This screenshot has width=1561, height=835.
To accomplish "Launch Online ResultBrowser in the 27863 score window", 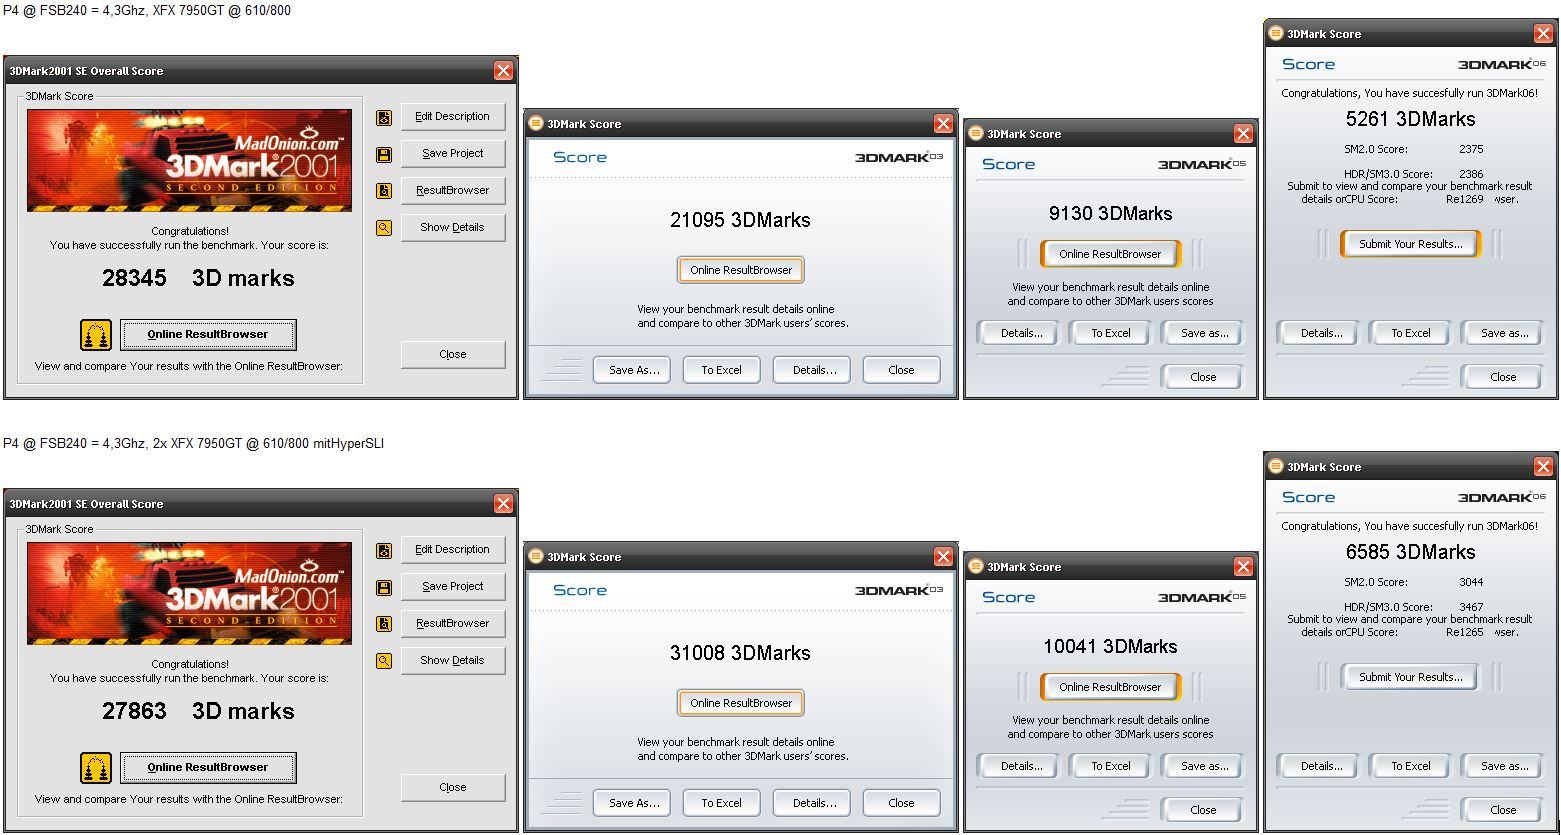I will coord(208,767).
